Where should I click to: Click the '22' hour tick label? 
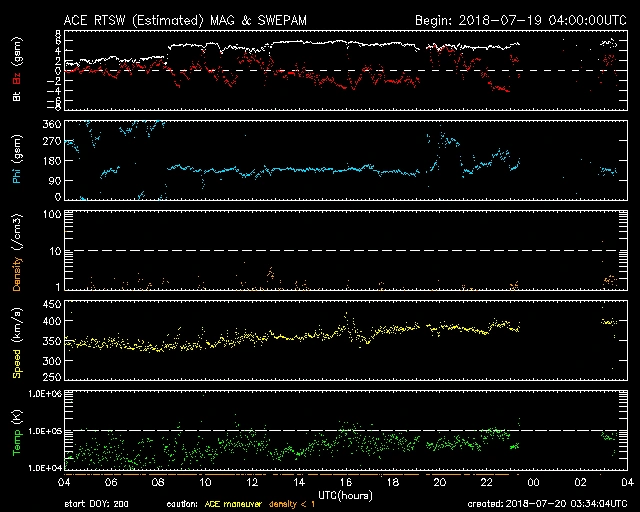tap(487, 483)
